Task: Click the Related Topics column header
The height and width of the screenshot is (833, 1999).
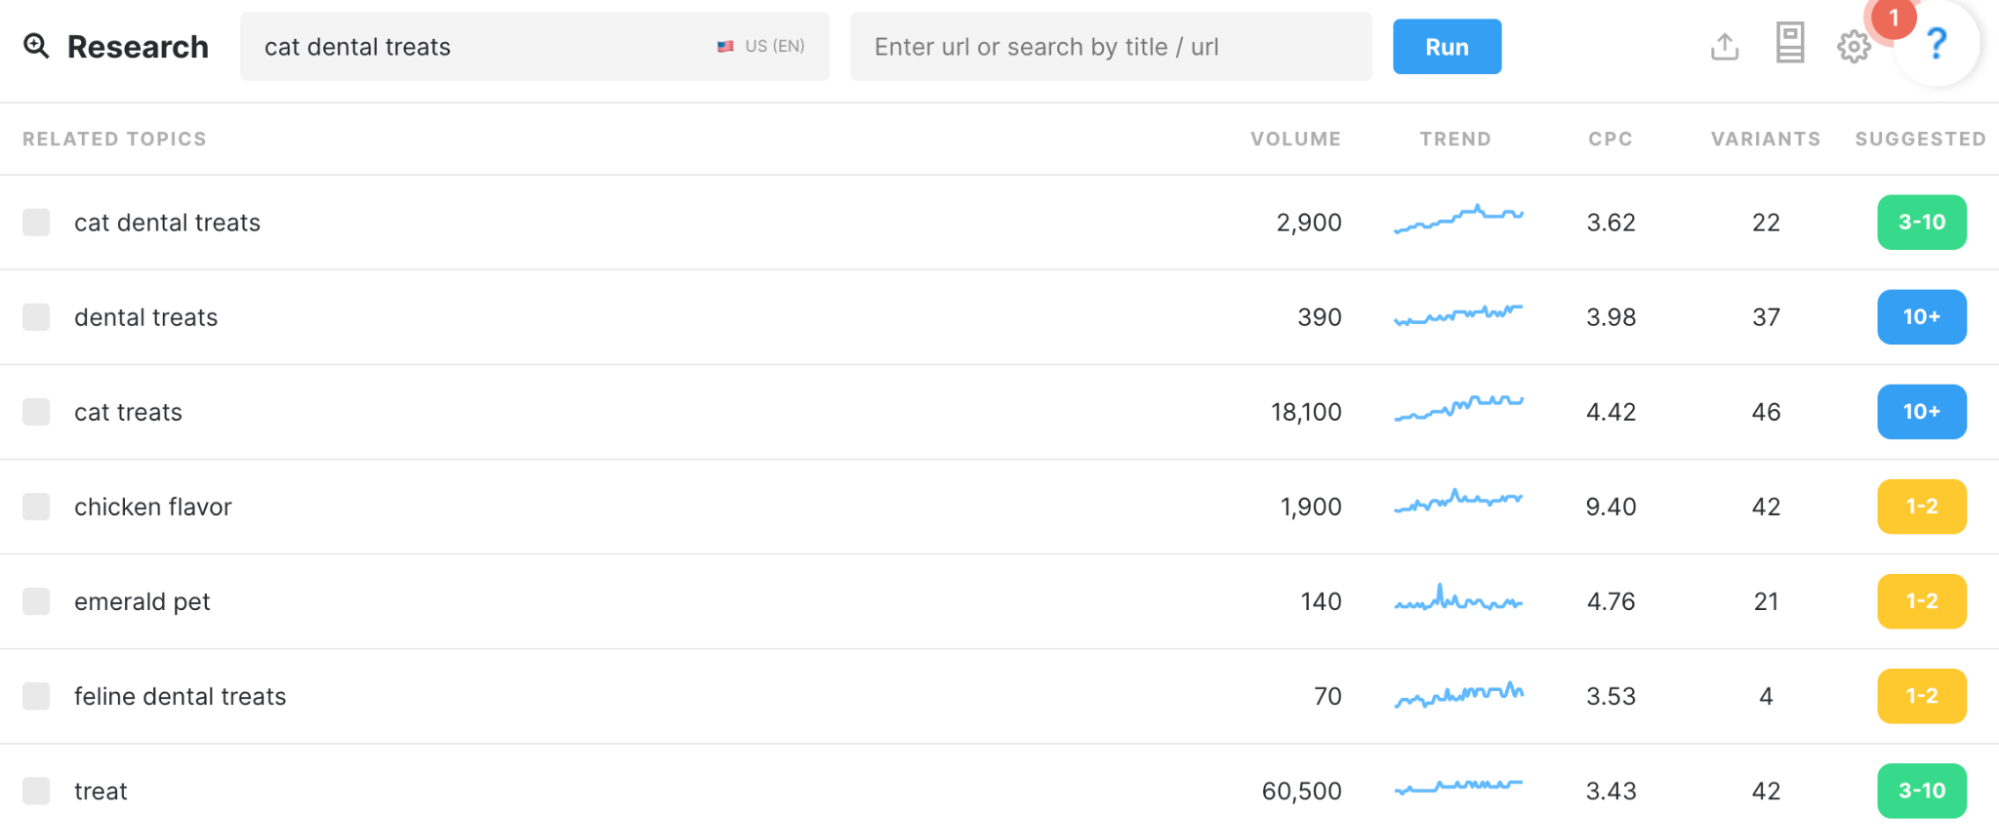Action: [114, 139]
